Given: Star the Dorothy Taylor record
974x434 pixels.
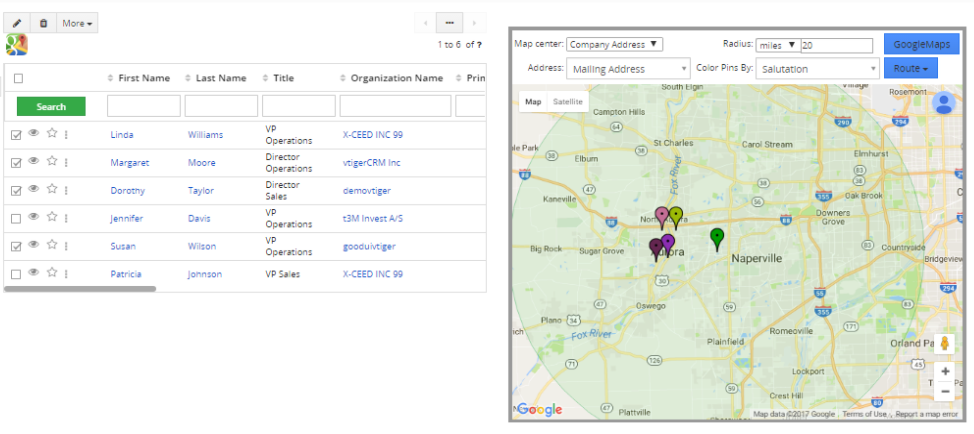Looking at the screenshot, I should point(52,189).
